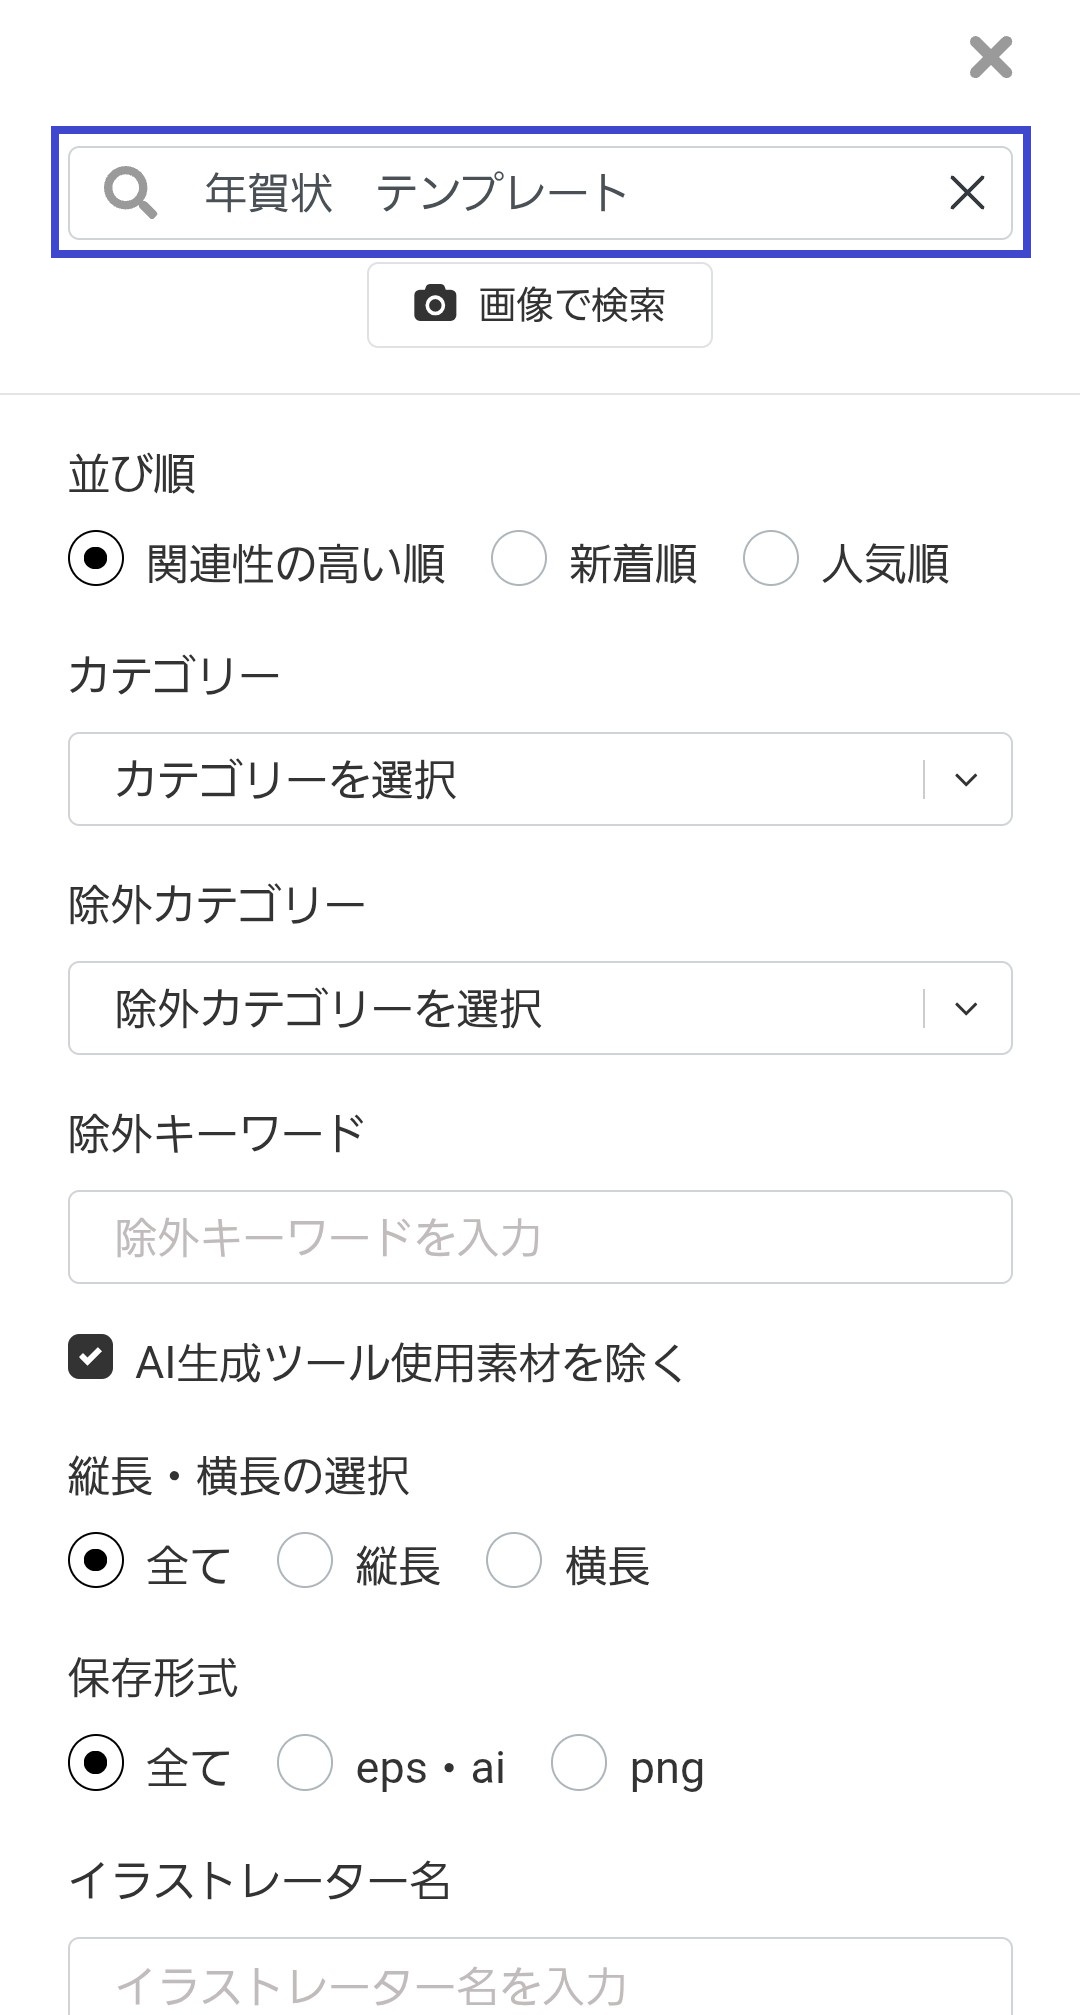
Task: Uncheck AI生成ツール使用素材を除く checkbox
Action: click(x=91, y=1357)
